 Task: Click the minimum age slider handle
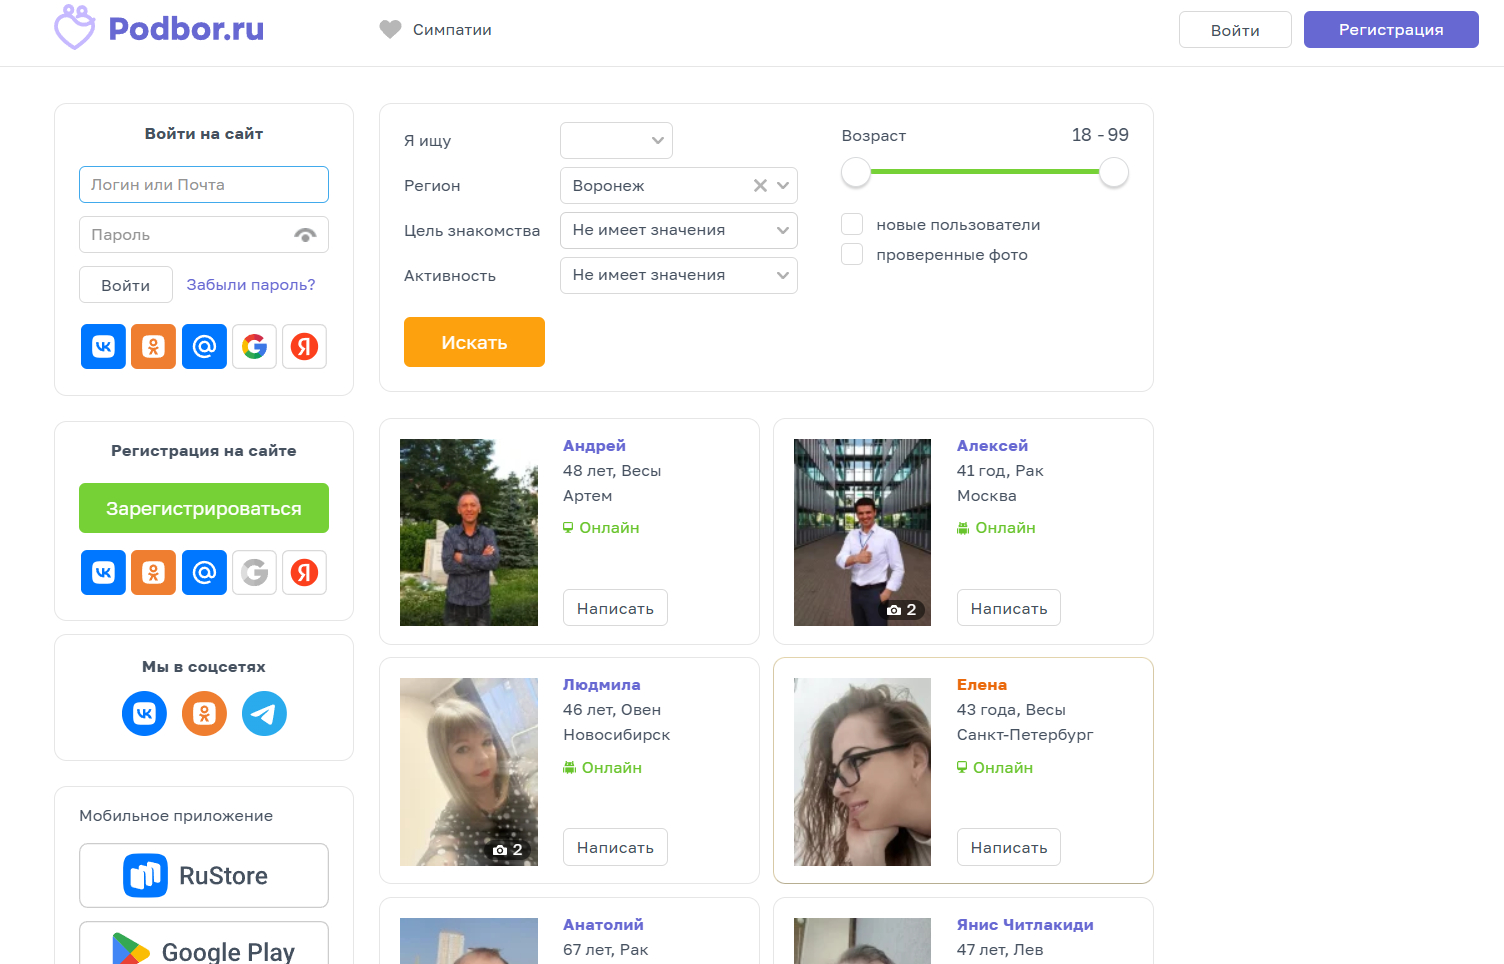pyautogui.click(x=856, y=172)
